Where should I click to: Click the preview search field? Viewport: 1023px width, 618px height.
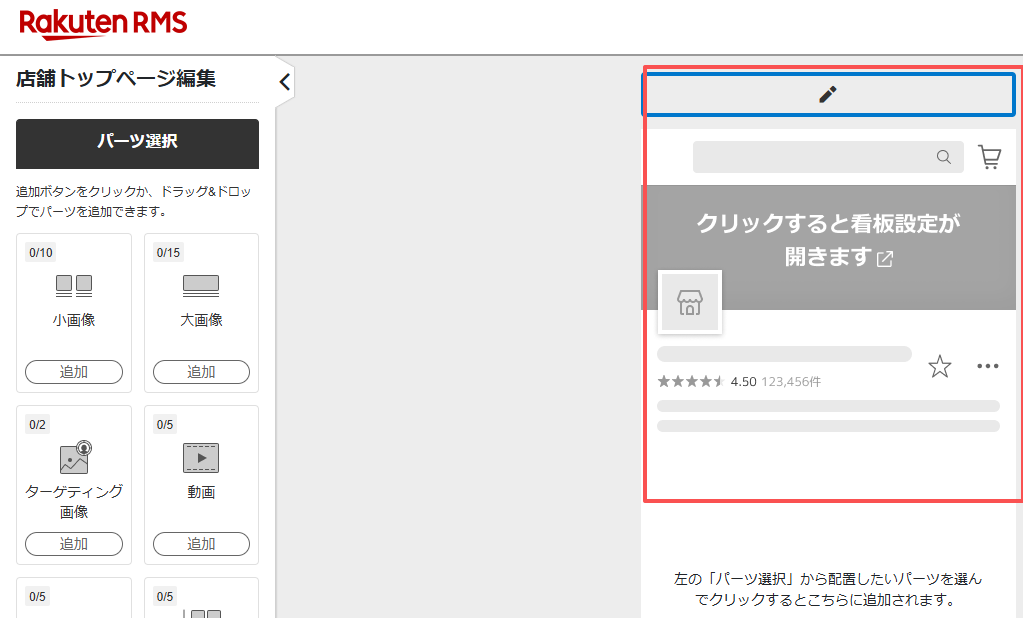828,157
